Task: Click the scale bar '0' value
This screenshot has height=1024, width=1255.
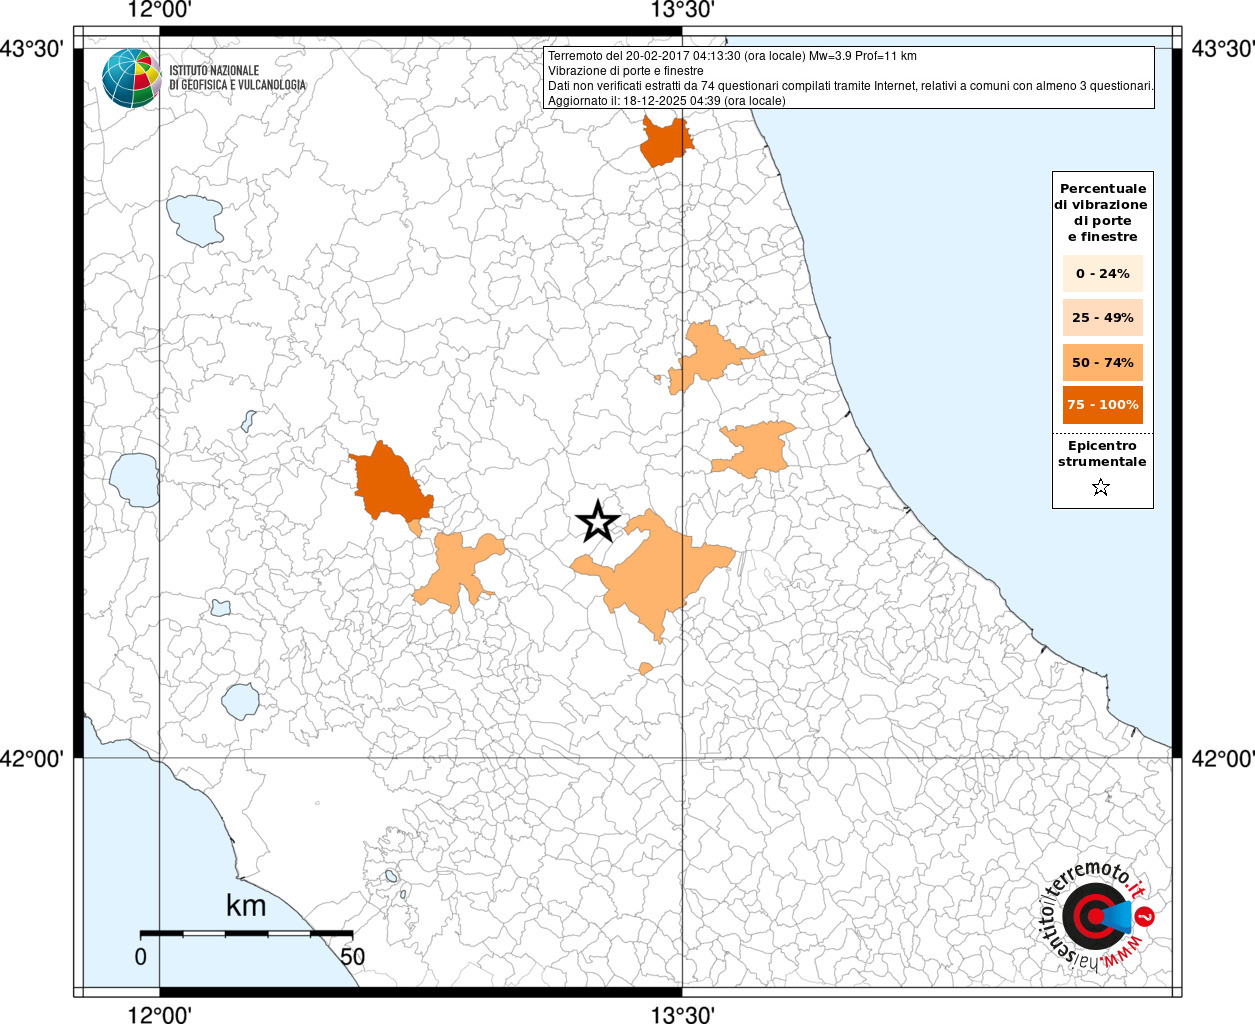Action: (141, 956)
